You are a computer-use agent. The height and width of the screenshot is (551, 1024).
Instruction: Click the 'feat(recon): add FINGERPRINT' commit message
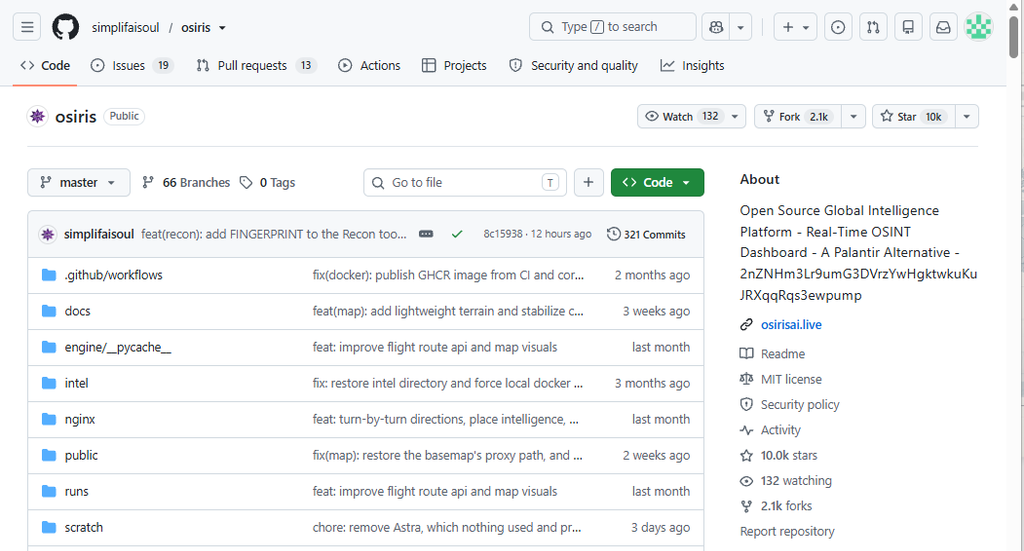click(x=274, y=234)
